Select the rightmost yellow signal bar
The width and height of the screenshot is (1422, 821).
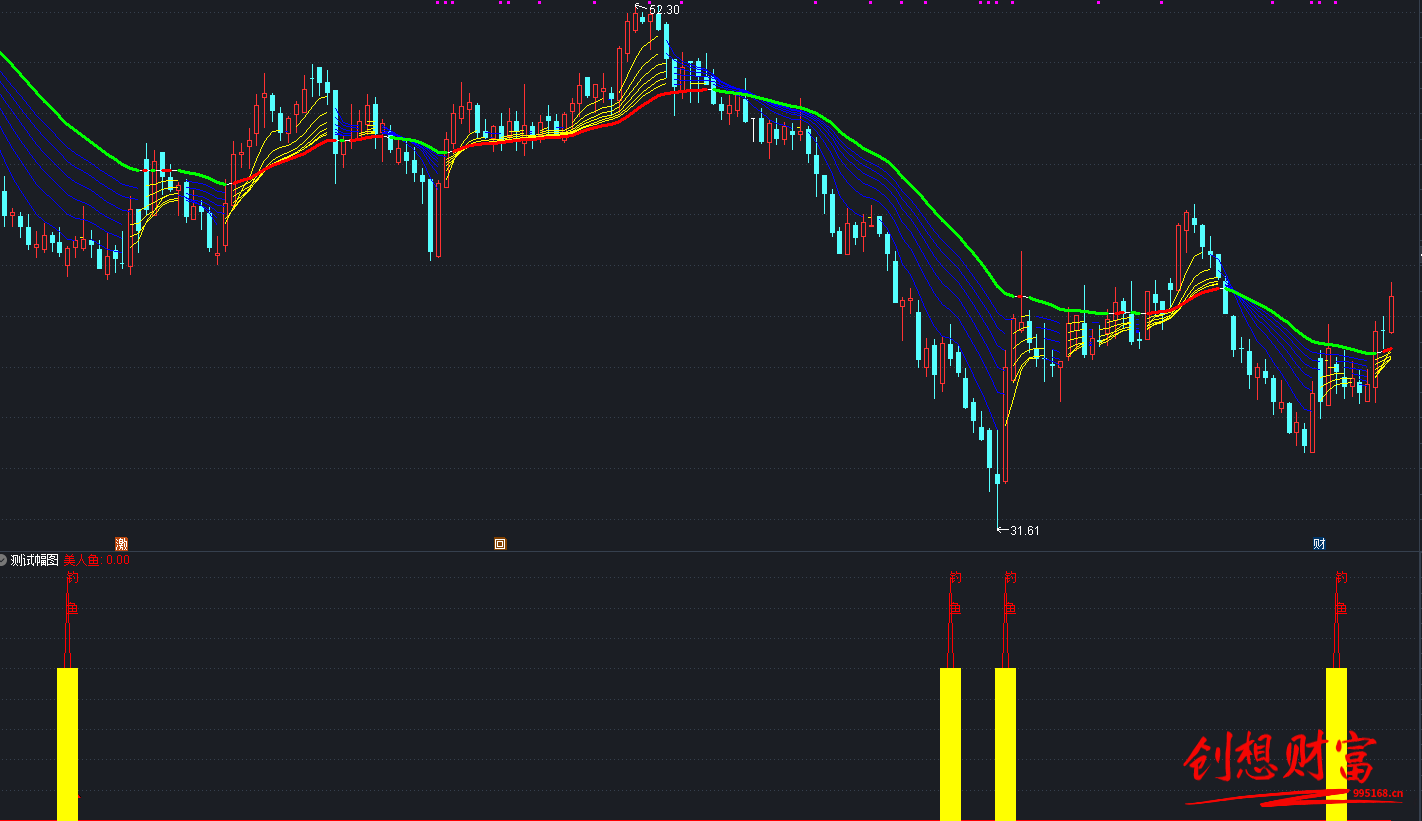[x=1336, y=743]
